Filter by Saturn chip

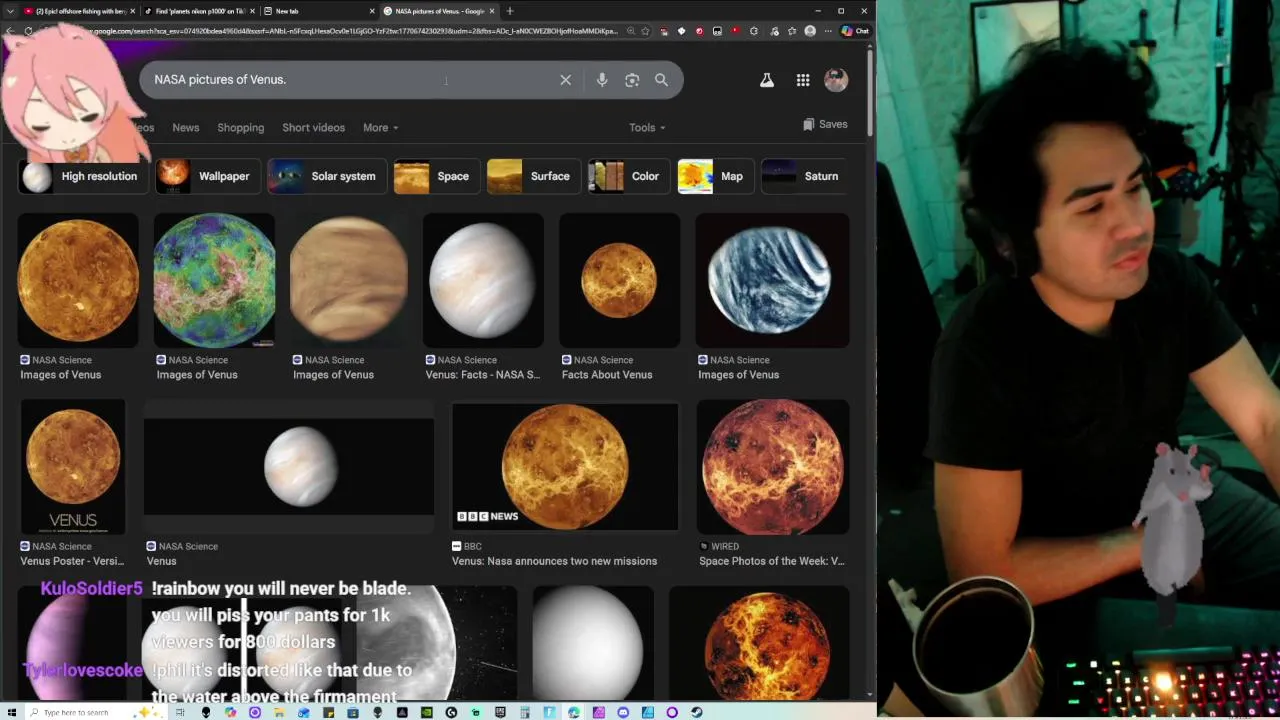[804, 176]
